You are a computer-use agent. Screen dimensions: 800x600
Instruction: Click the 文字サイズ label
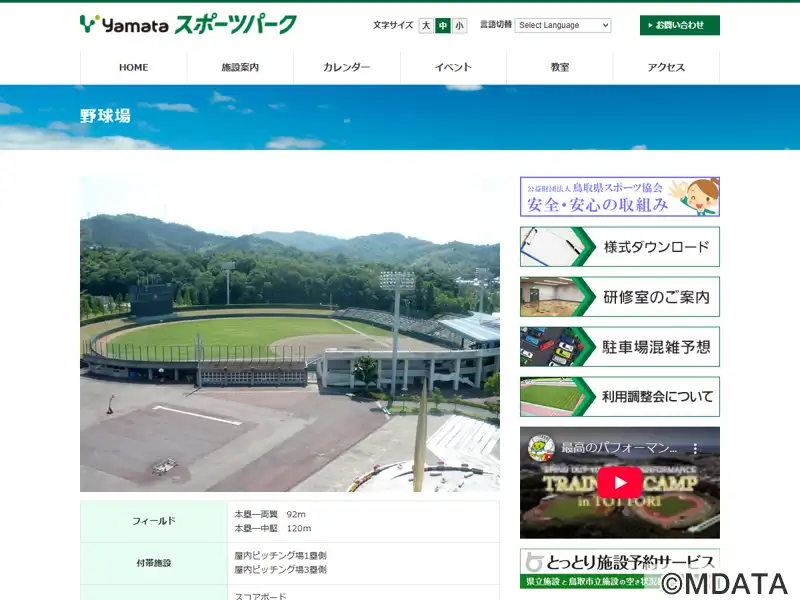coord(393,25)
